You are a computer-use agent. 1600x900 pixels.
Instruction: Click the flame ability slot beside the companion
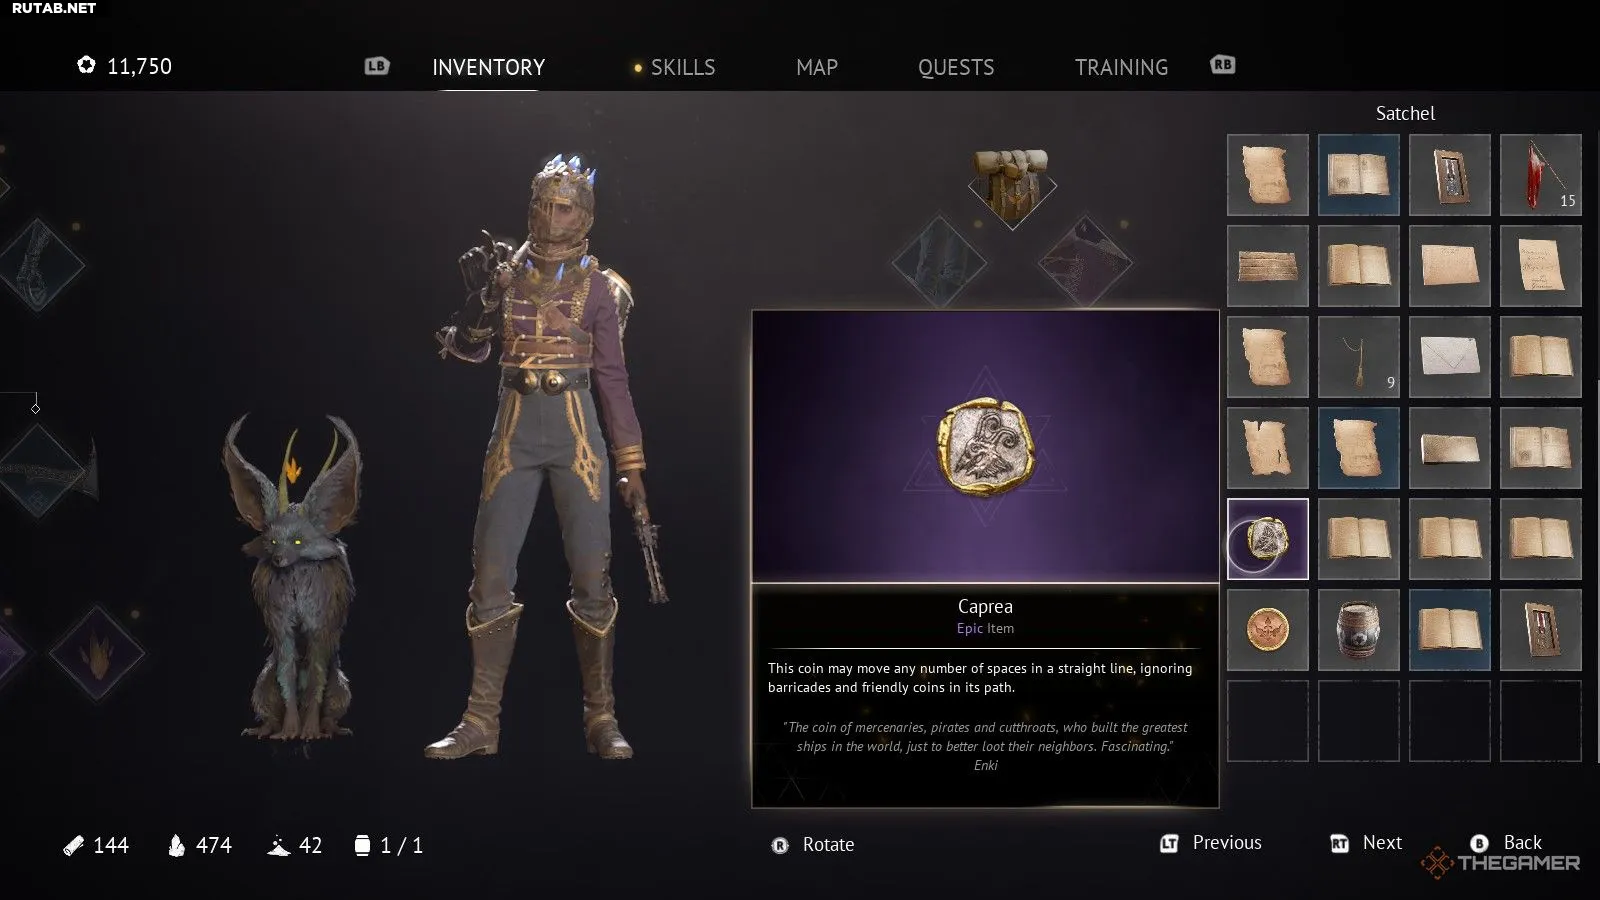97,653
